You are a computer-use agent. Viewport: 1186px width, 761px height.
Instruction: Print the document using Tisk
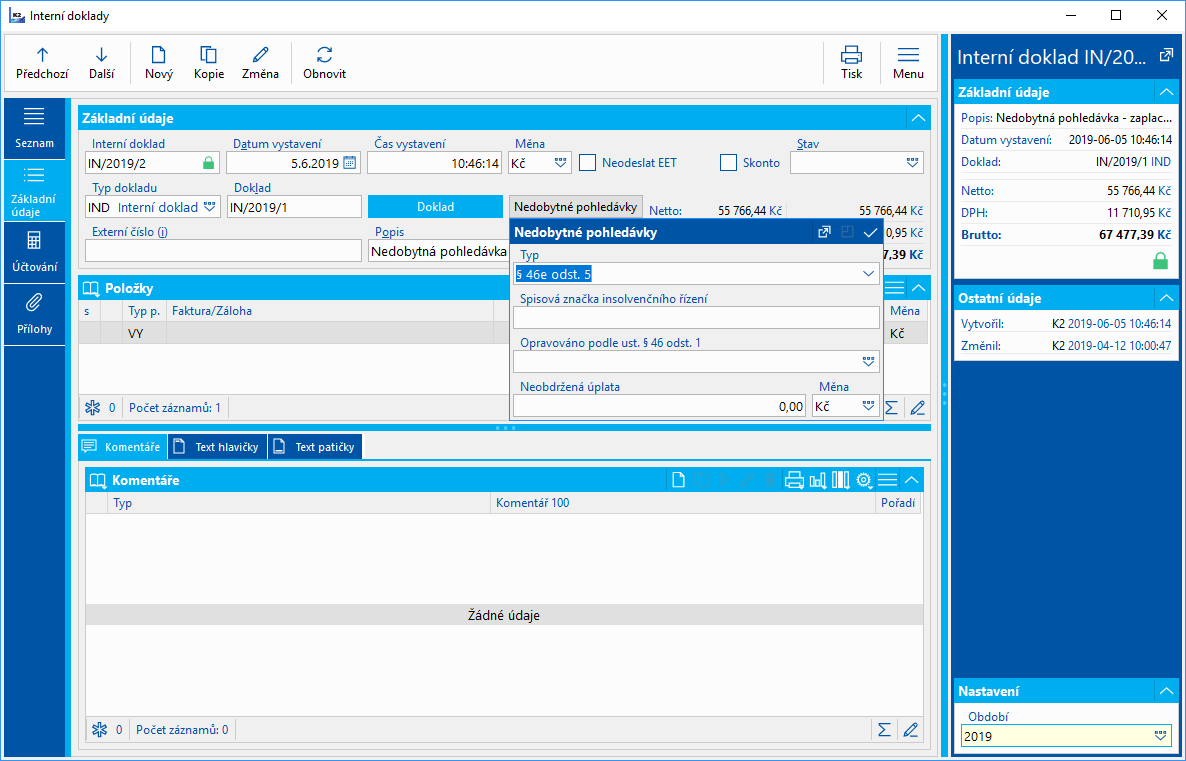[852, 63]
